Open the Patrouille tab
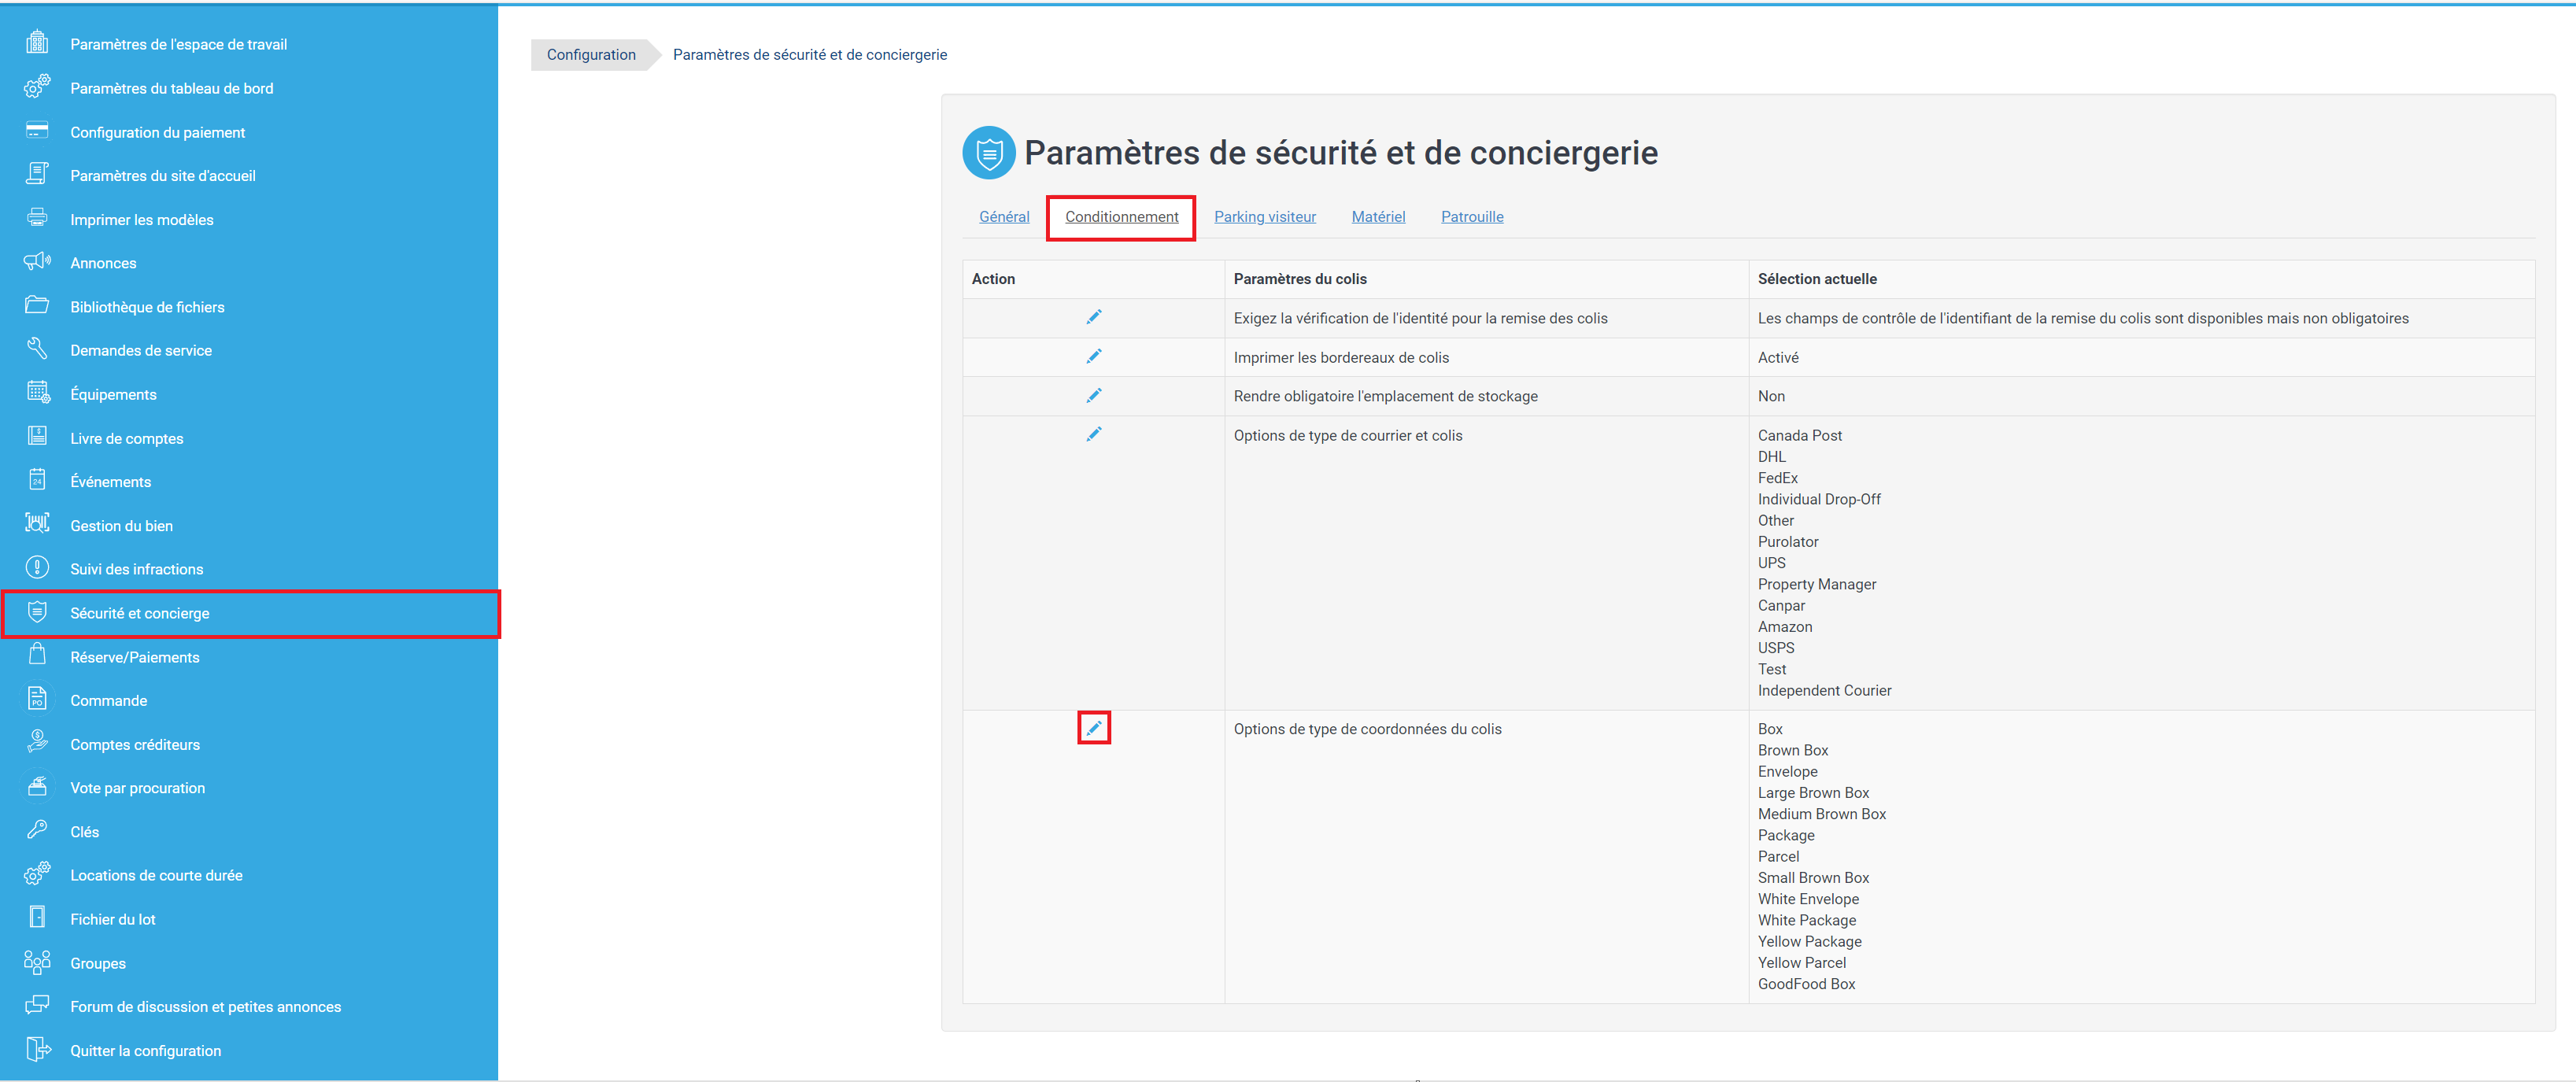The width and height of the screenshot is (2576, 1082). pos(1472,216)
